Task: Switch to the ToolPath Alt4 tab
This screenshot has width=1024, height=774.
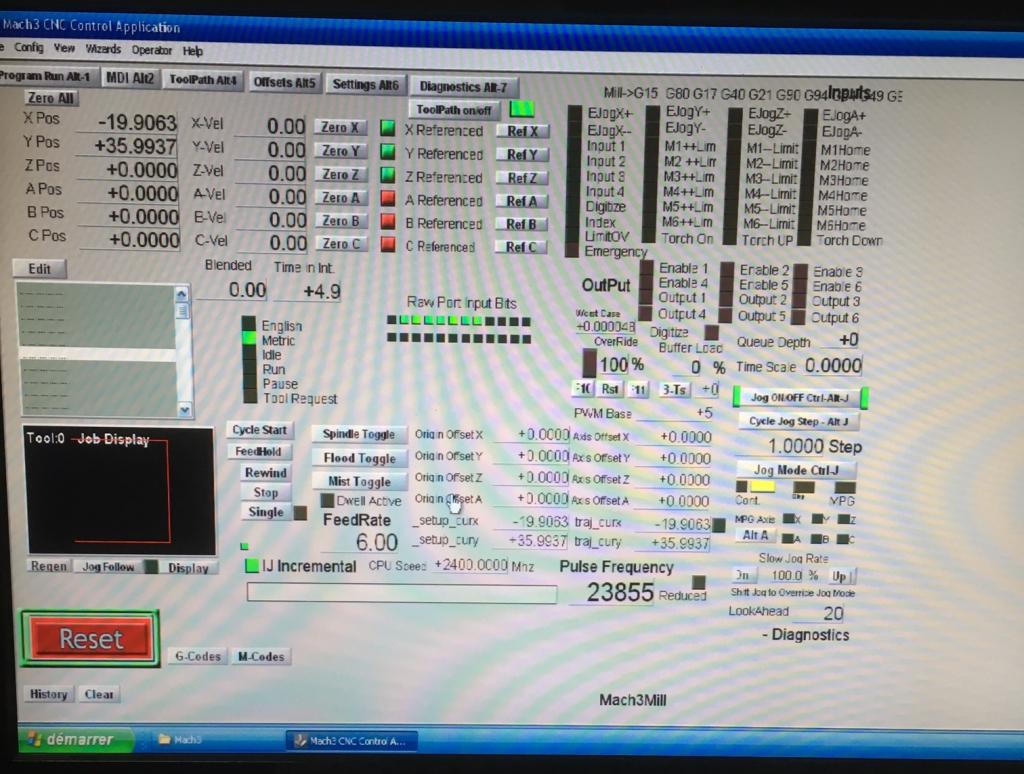Action: pos(202,80)
